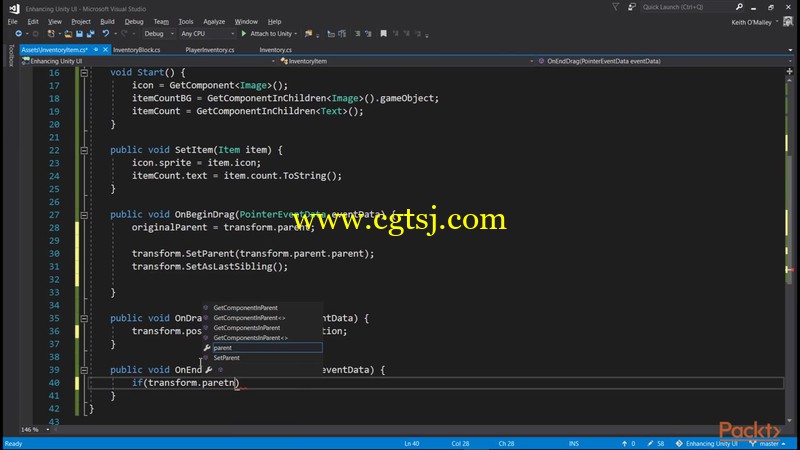The image size is (800, 450).
Task: Open the feedback icon beside Quick Launch
Action: coord(632,7)
